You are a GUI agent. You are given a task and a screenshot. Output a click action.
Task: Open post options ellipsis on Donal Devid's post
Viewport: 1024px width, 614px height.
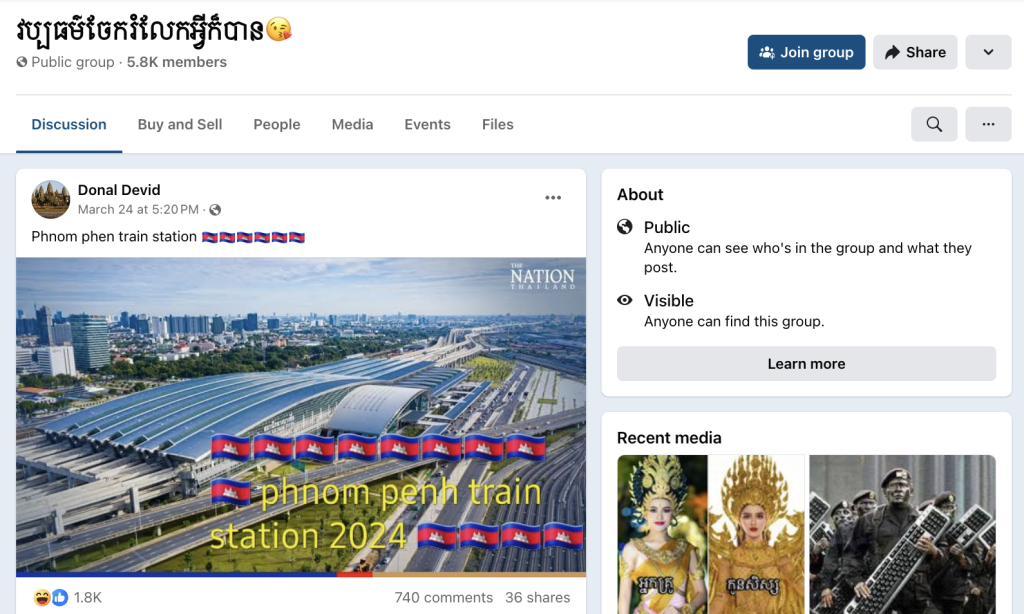click(553, 197)
